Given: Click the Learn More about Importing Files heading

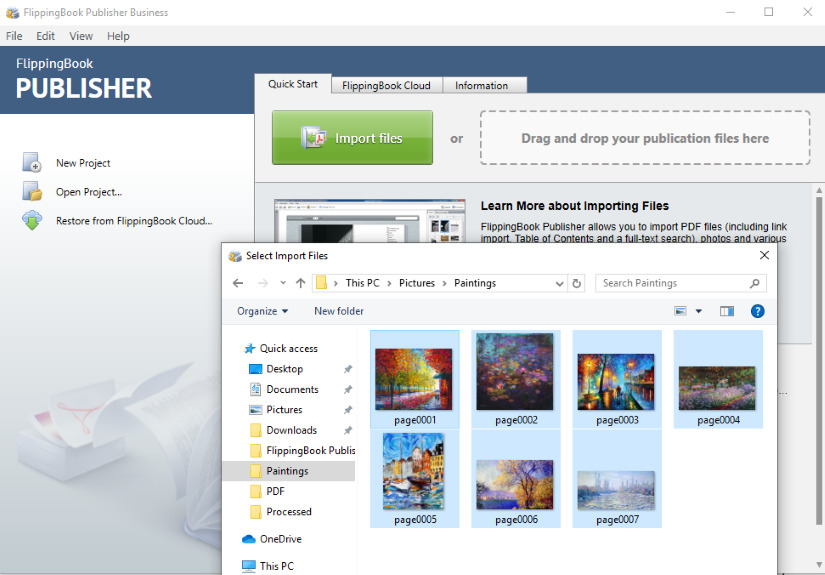Looking at the screenshot, I should pyautogui.click(x=575, y=206).
